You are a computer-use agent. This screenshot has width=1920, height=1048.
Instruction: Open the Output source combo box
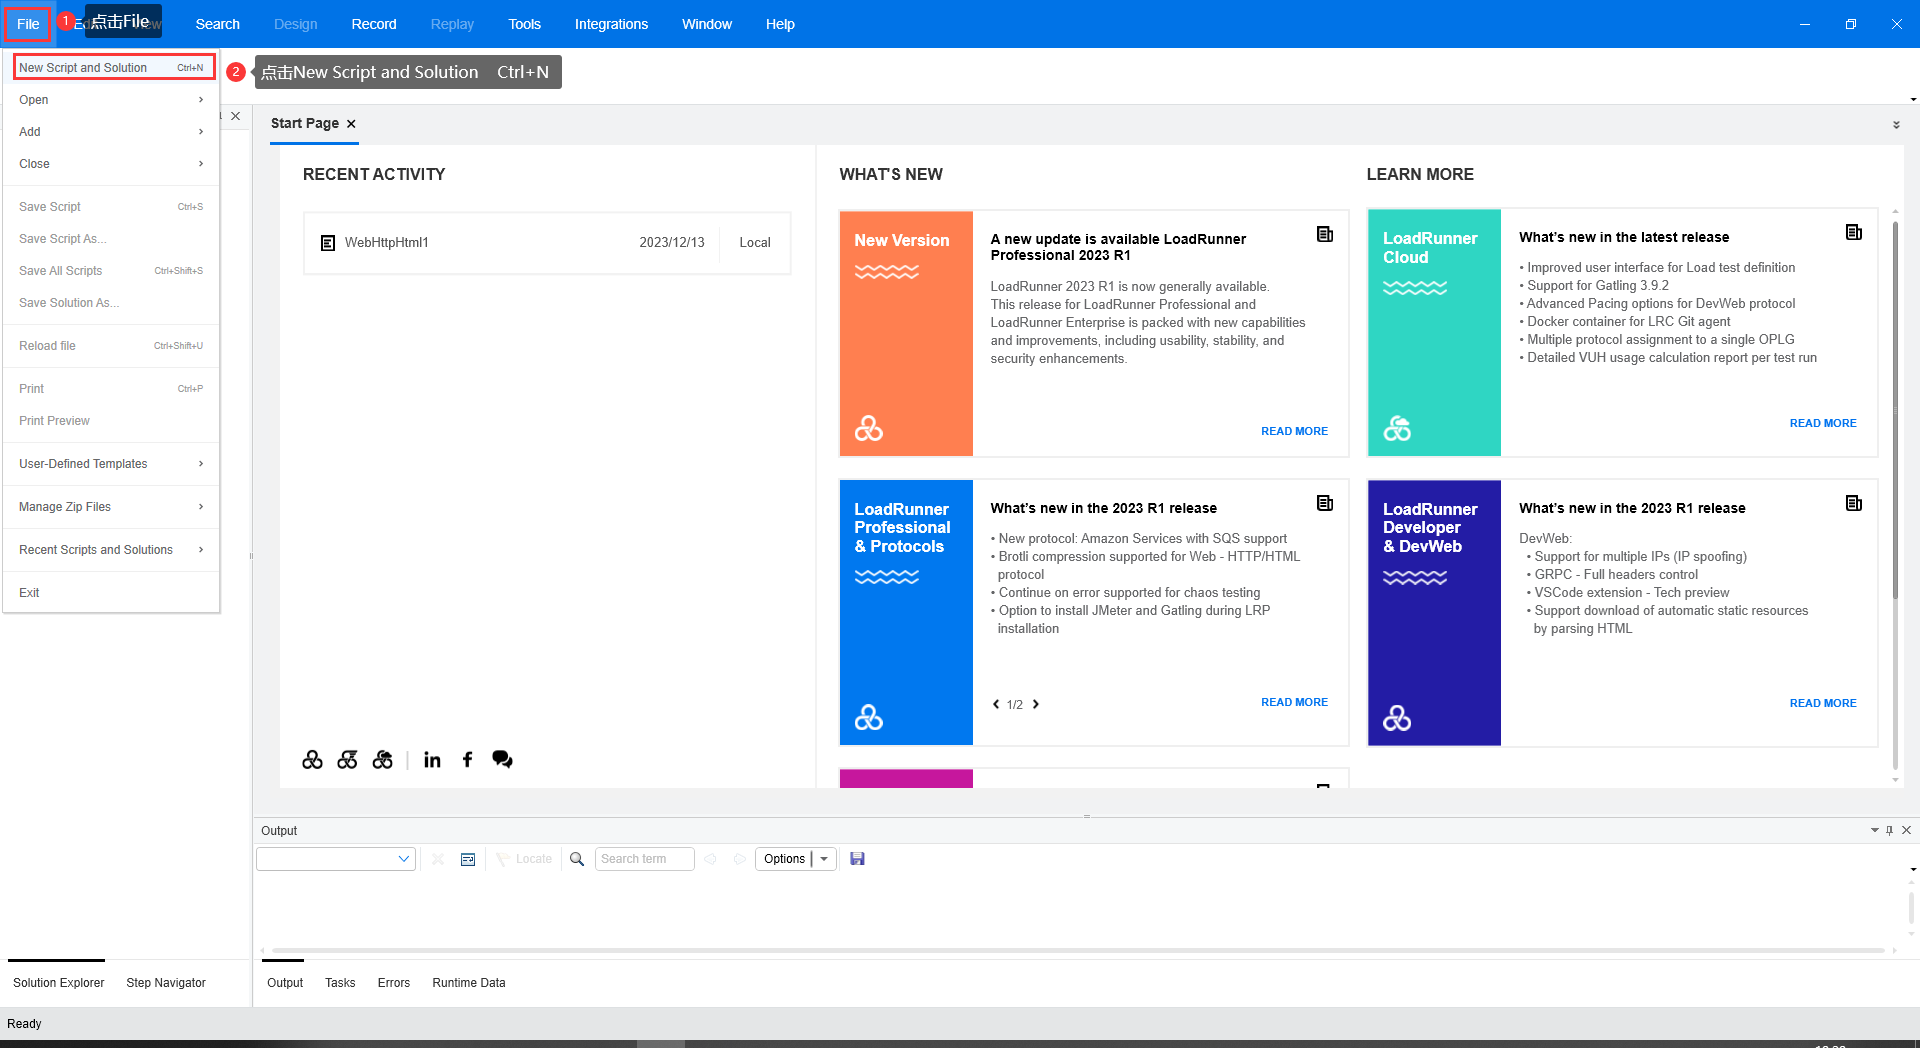click(336, 859)
